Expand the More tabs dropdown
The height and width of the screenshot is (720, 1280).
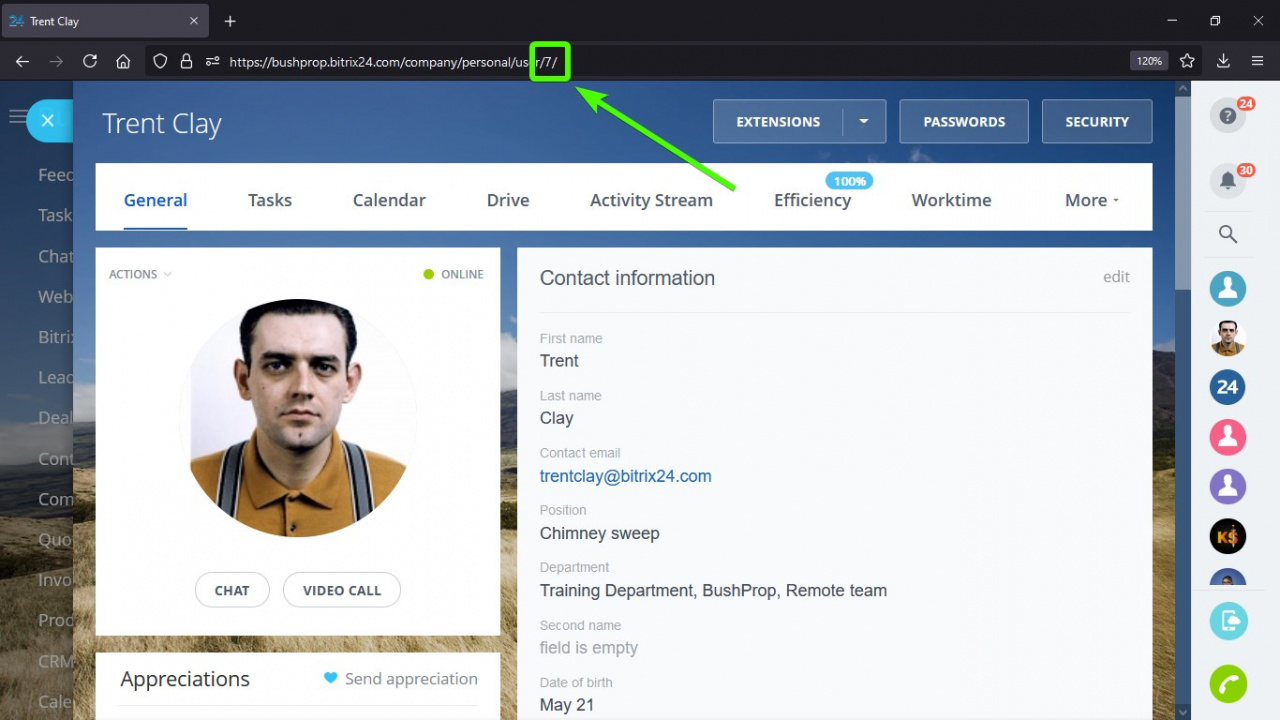click(1092, 200)
